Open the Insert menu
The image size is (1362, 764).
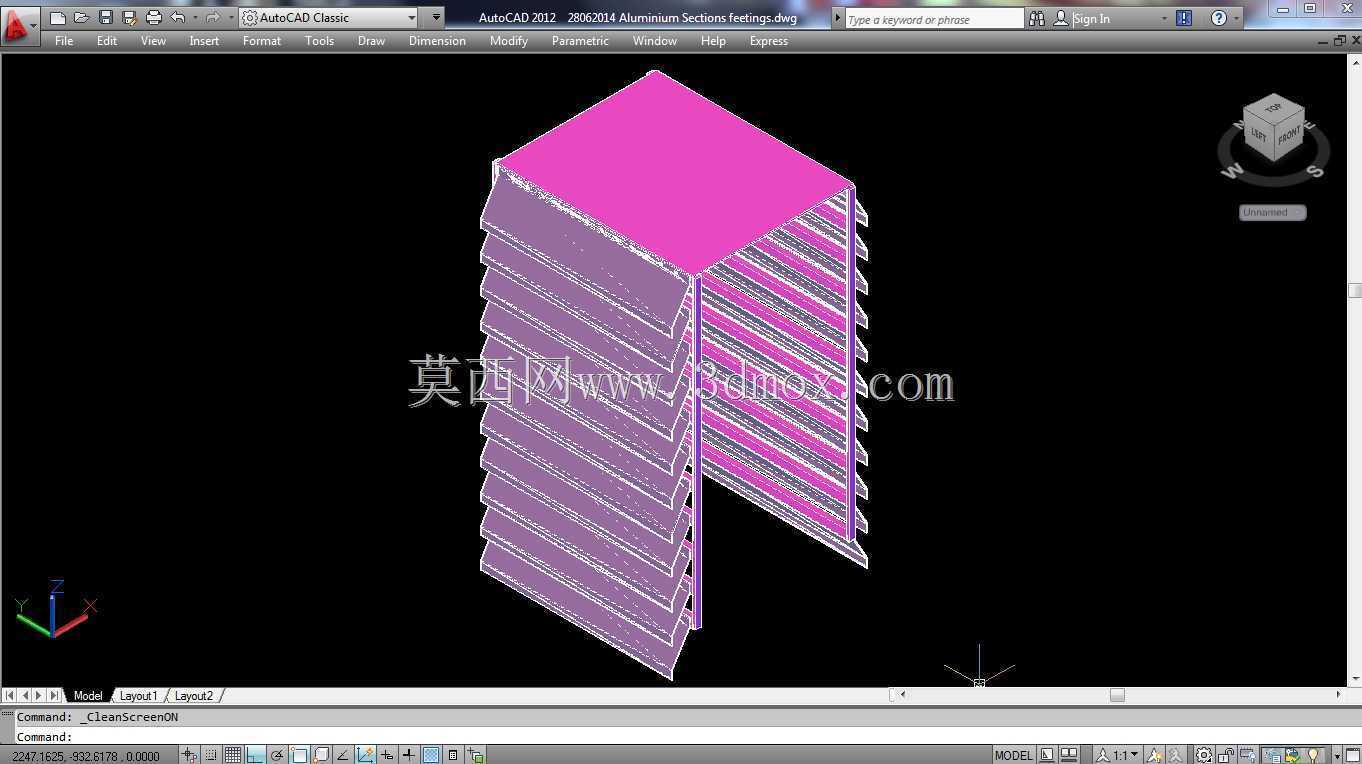pyautogui.click(x=204, y=41)
